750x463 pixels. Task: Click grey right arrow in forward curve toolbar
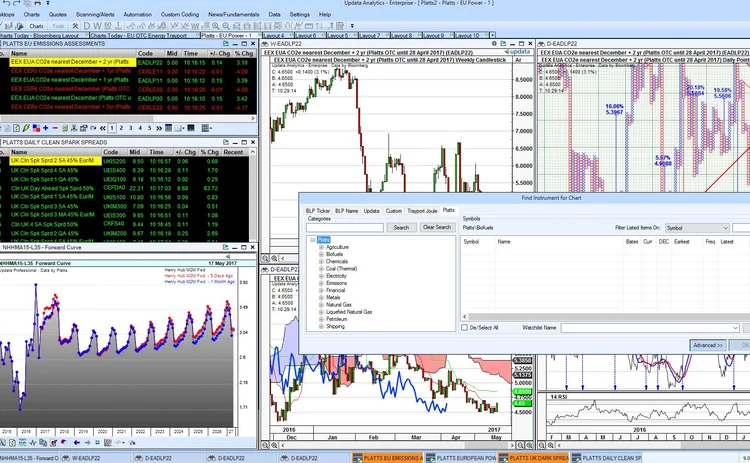point(87,442)
